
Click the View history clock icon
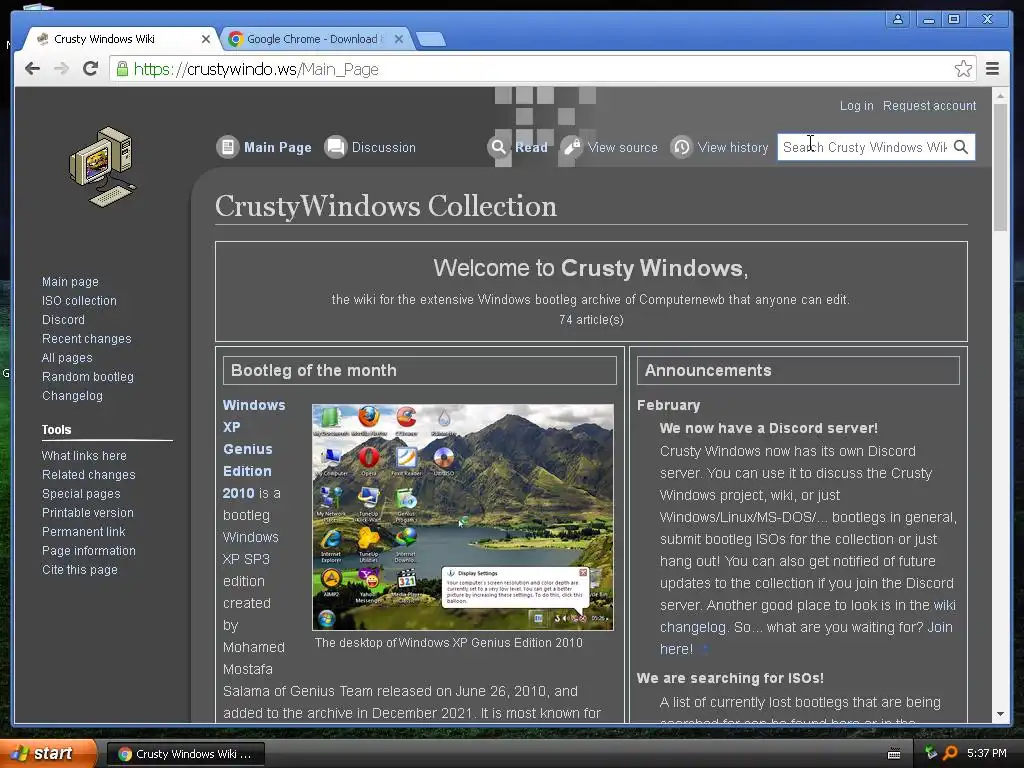point(681,147)
